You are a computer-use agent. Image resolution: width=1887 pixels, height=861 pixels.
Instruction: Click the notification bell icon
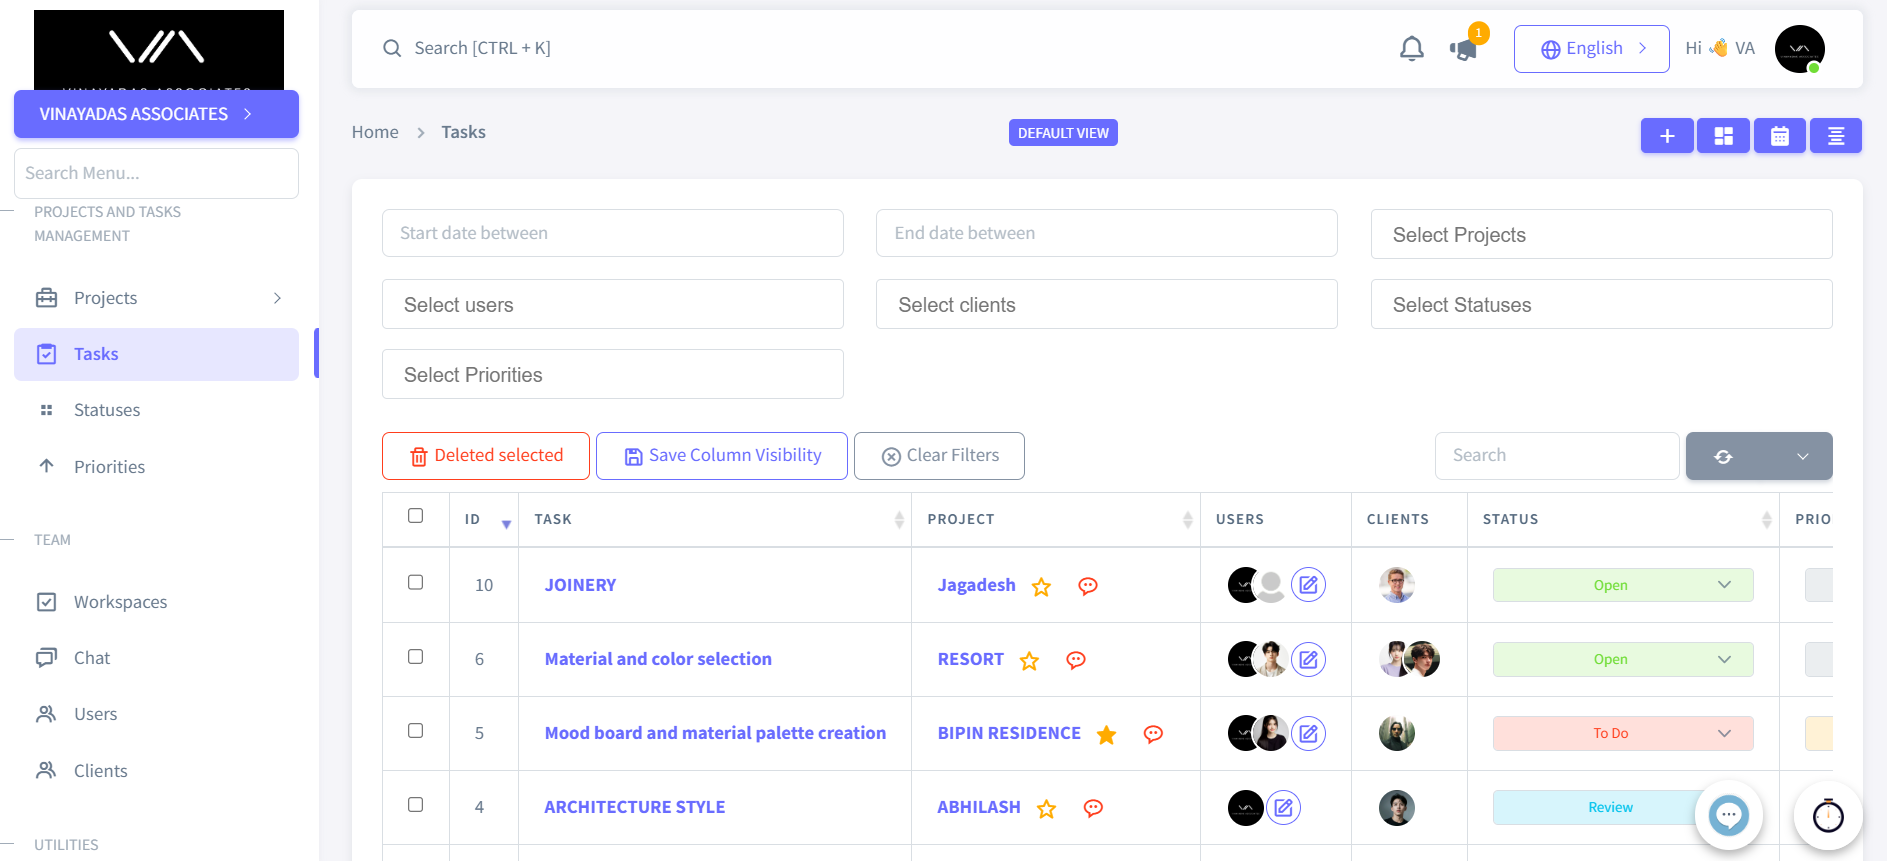(1411, 49)
